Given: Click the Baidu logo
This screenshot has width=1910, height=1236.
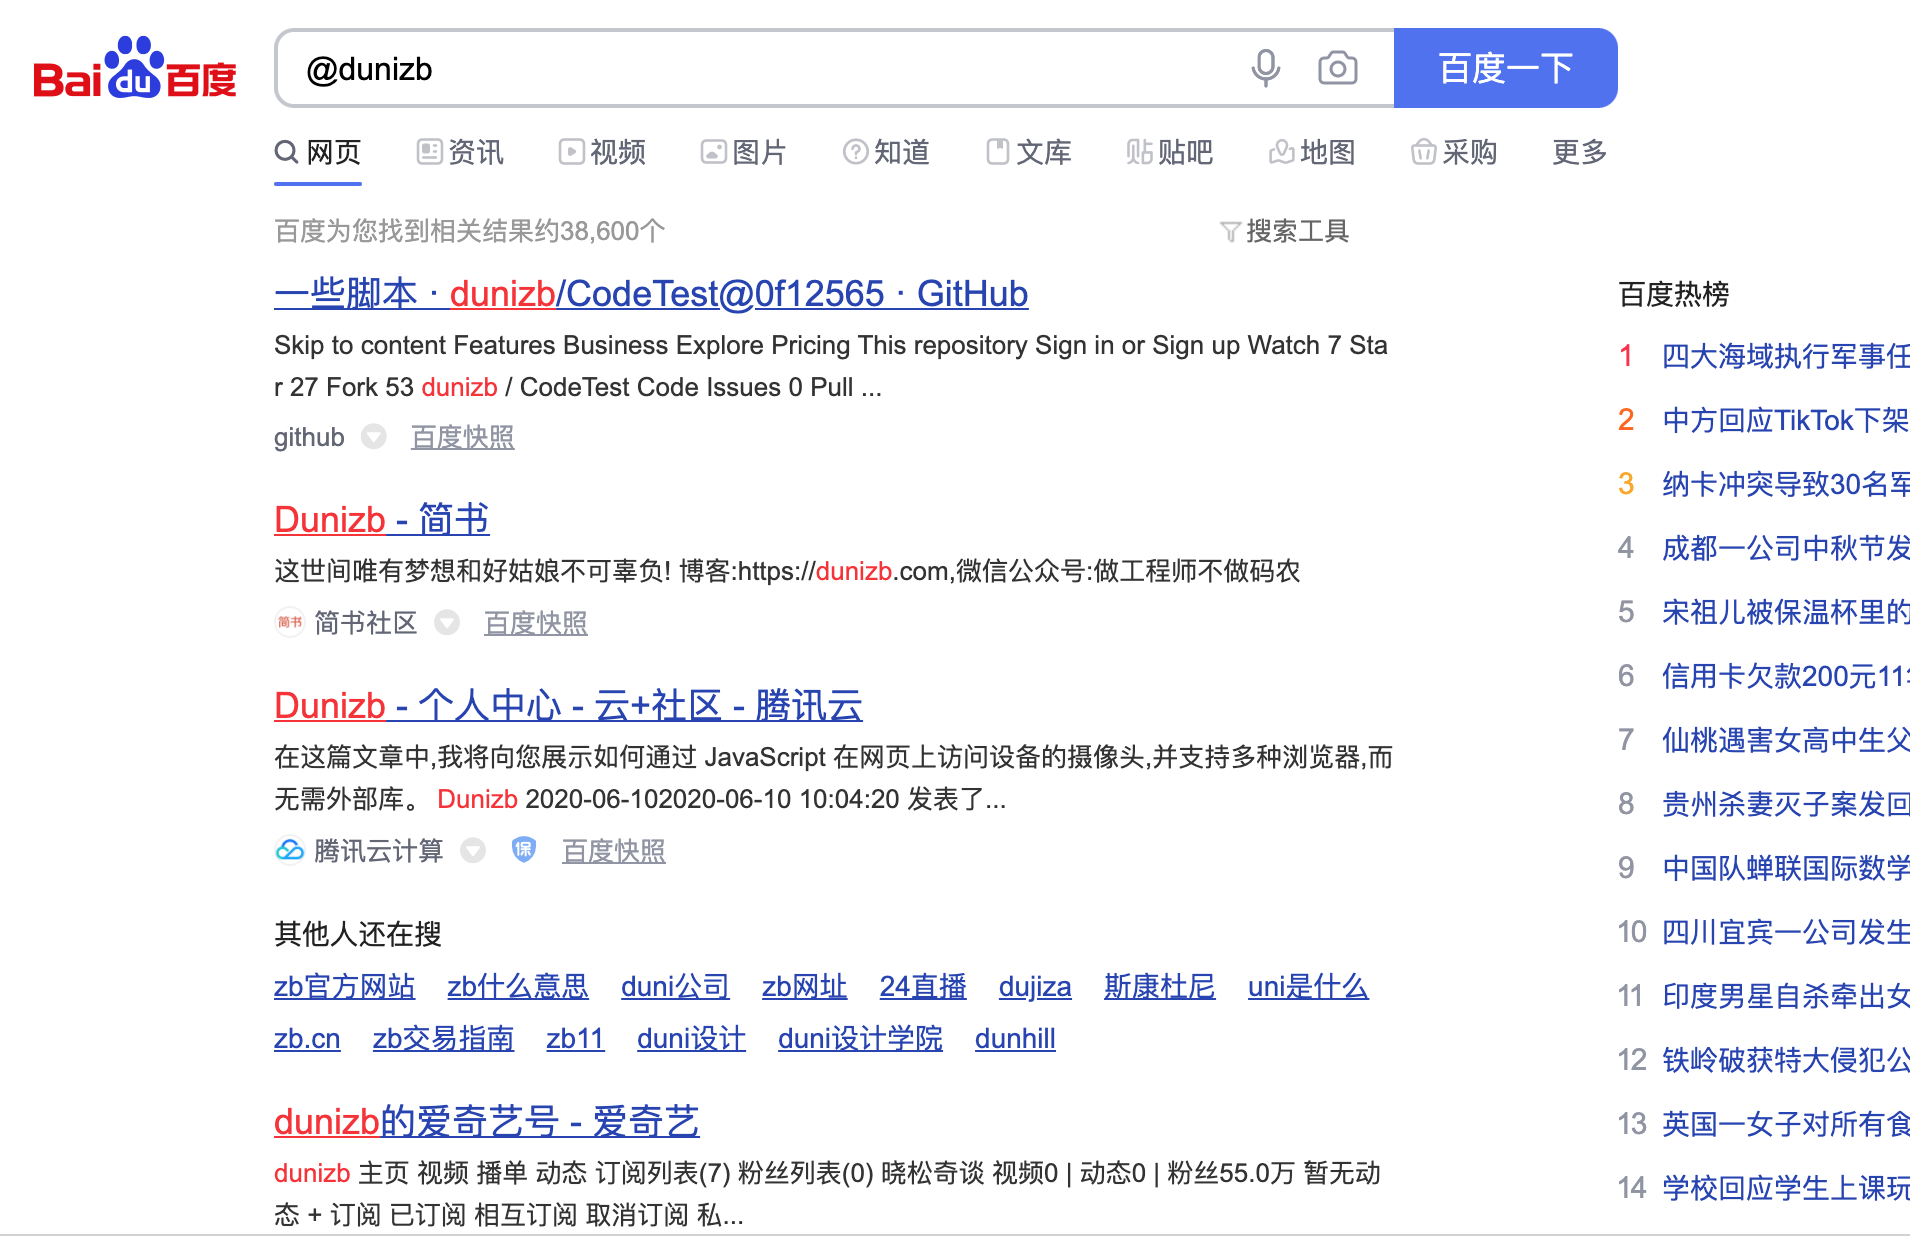Looking at the screenshot, I should tap(135, 68).
